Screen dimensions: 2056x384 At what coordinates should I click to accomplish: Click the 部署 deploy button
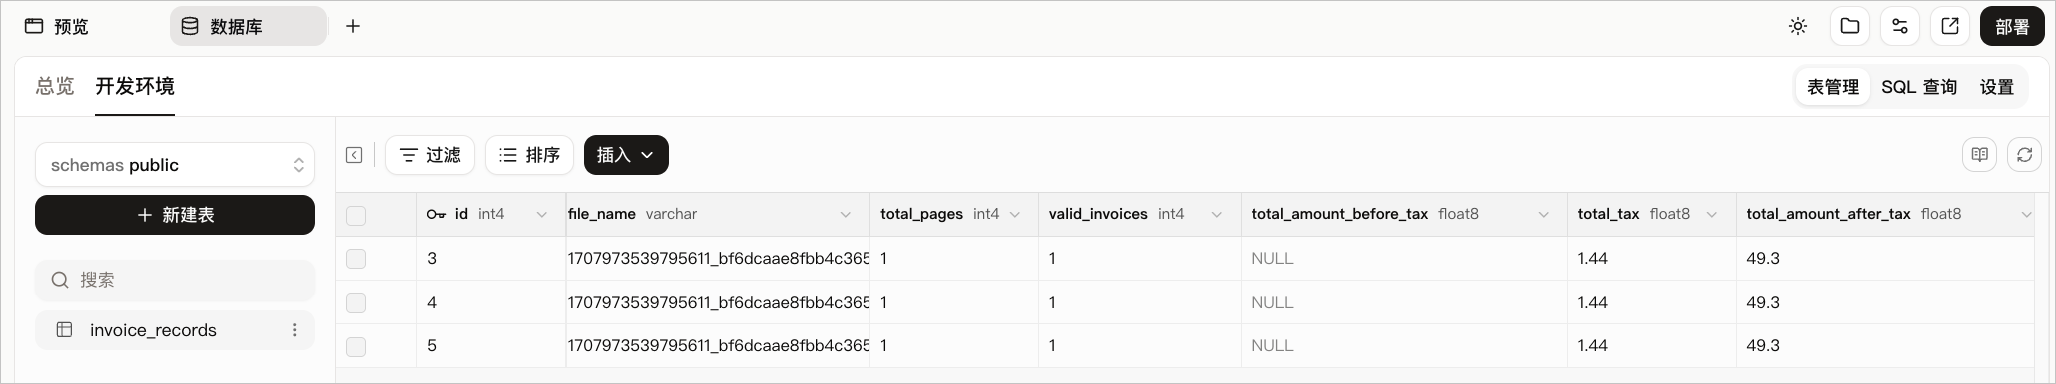(2012, 27)
